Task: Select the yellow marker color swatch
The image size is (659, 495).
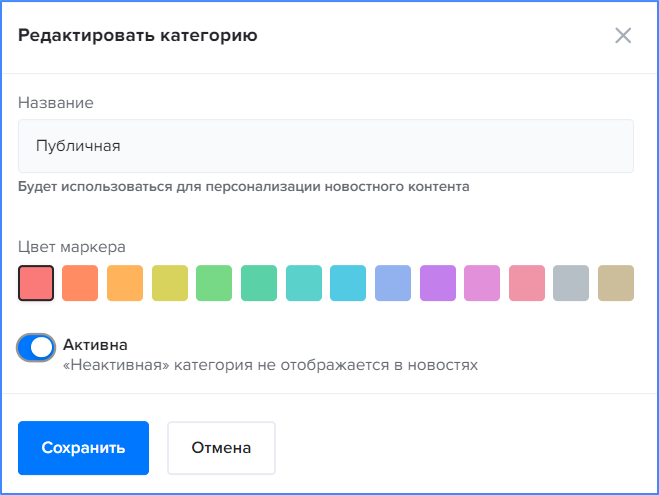Action: click(x=170, y=283)
